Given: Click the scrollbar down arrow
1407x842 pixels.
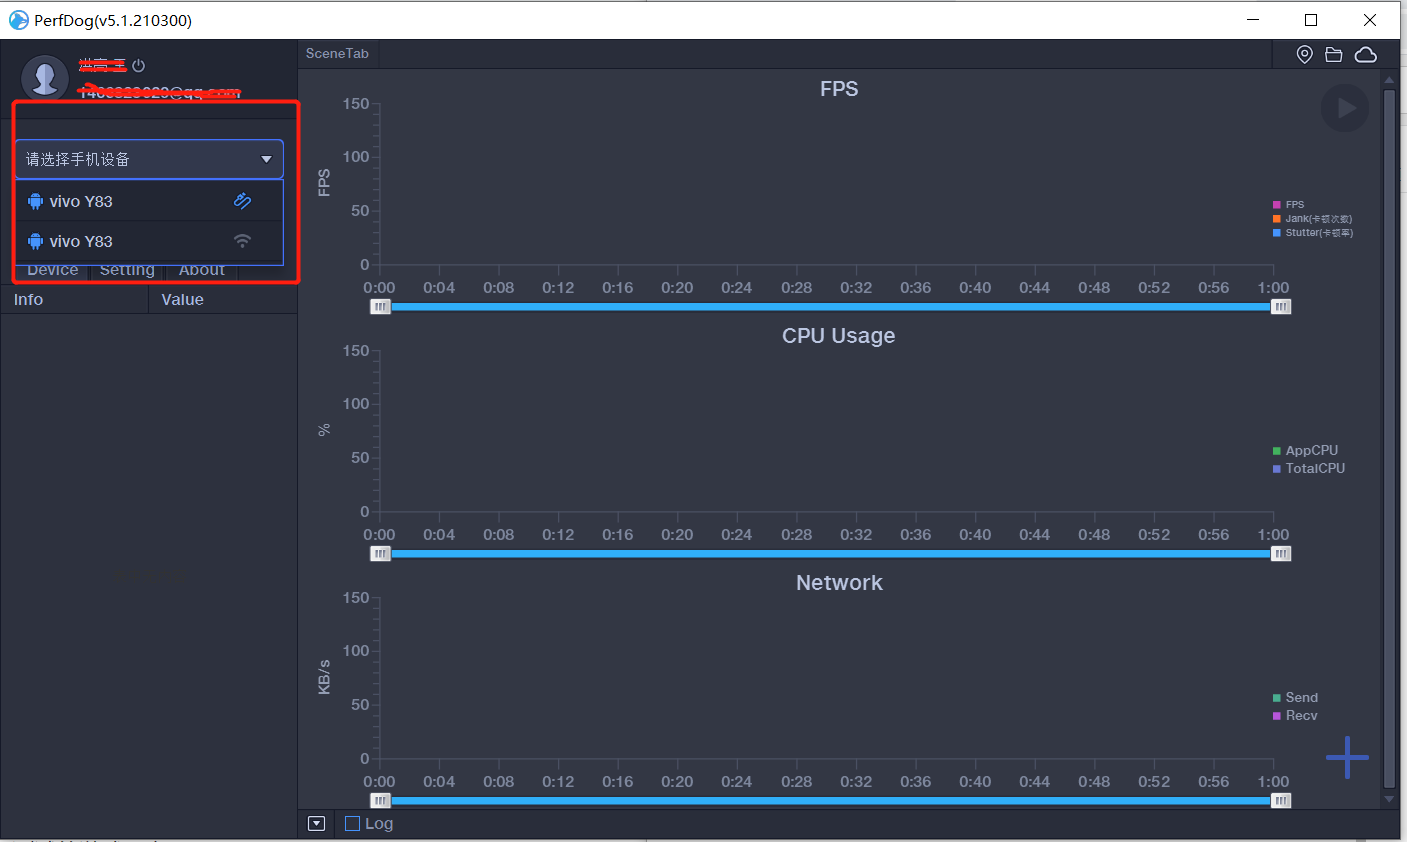Looking at the screenshot, I should pyautogui.click(x=1389, y=799).
